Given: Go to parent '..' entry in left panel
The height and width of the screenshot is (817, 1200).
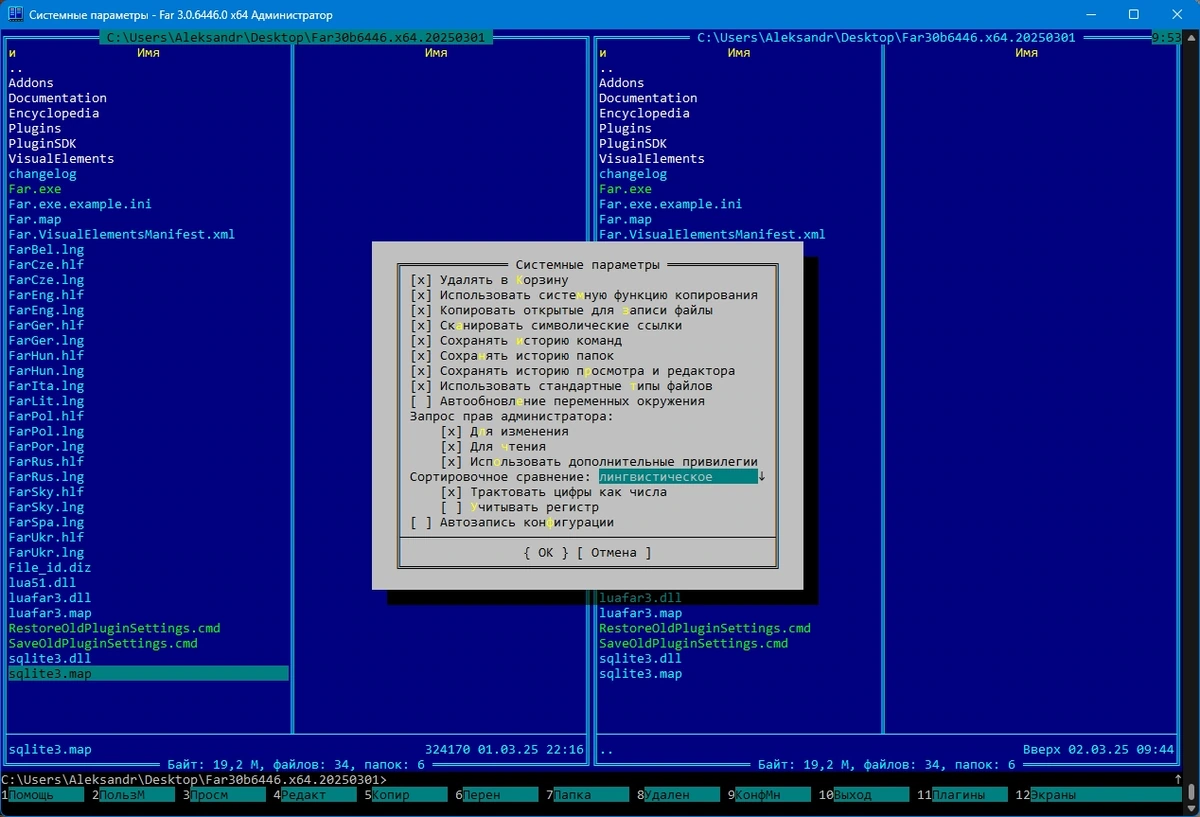Looking at the screenshot, I should coord(16,68).
